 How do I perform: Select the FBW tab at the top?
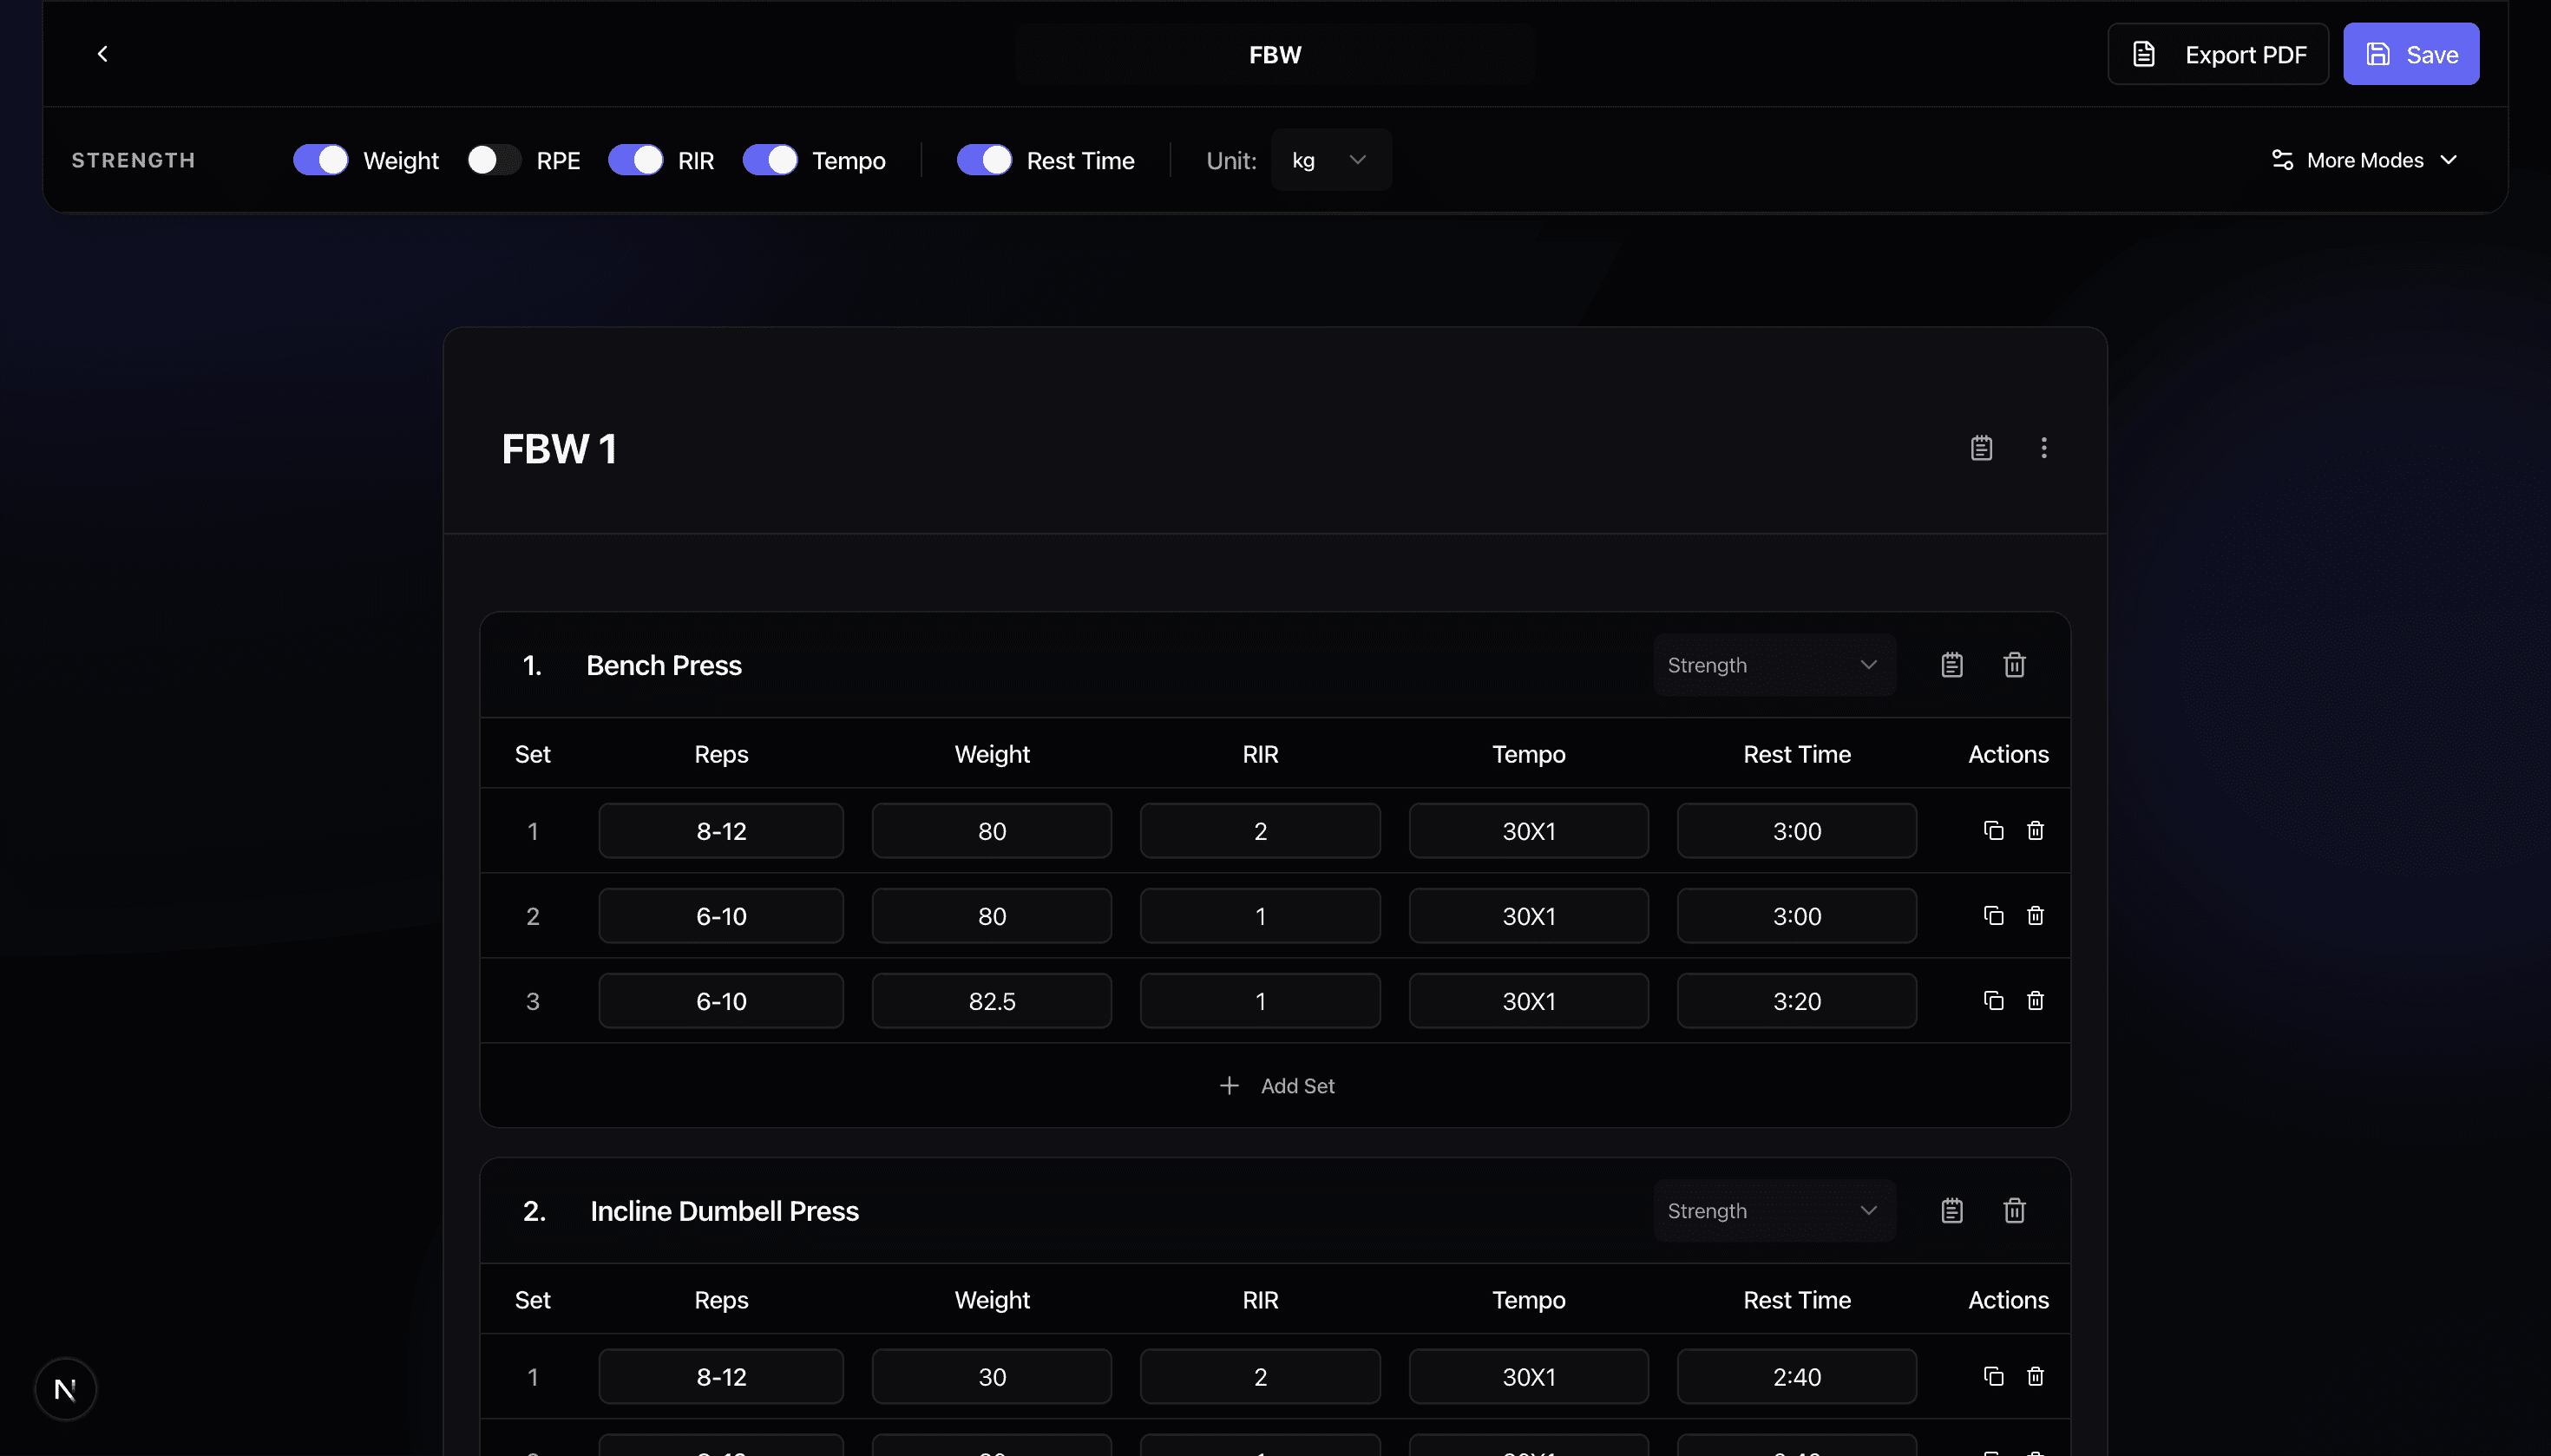coord(1273,54)
